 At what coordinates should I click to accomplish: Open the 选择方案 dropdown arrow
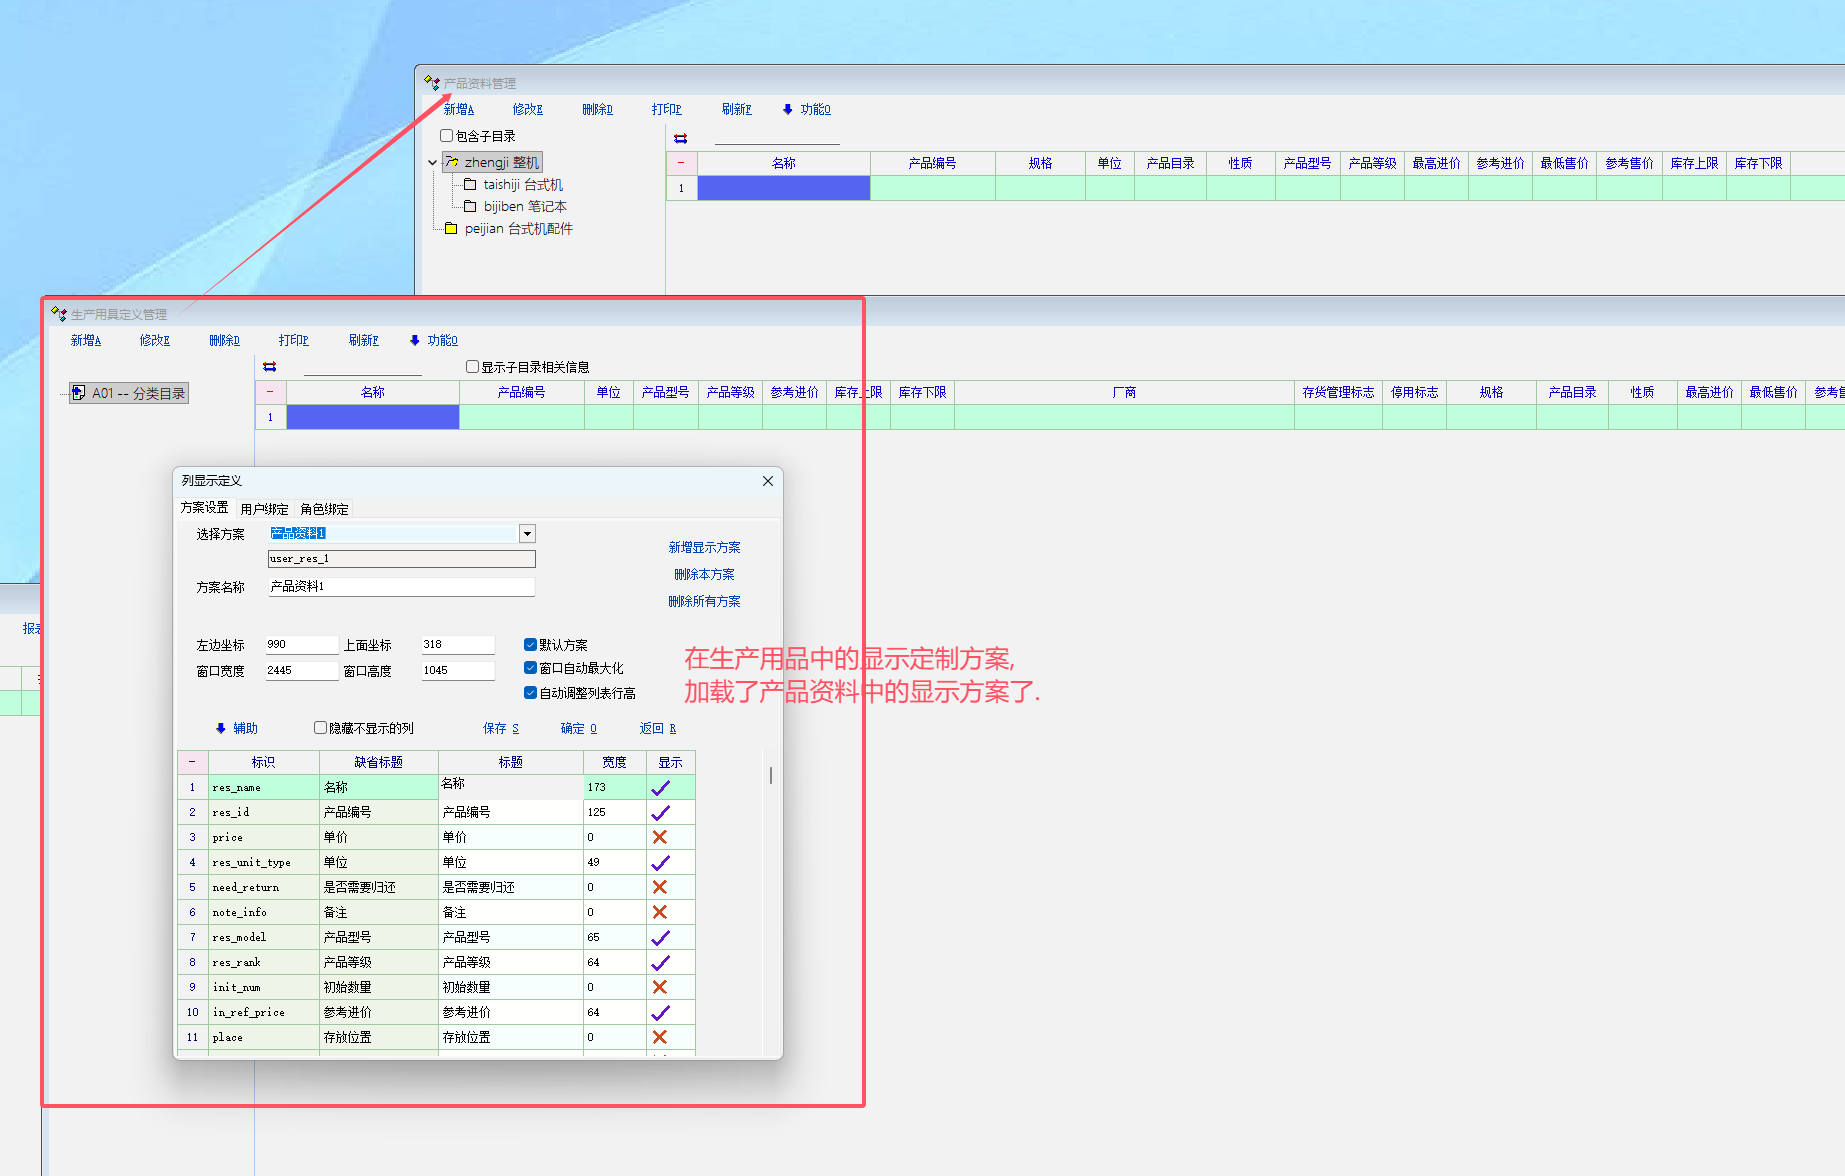(527, 534)
